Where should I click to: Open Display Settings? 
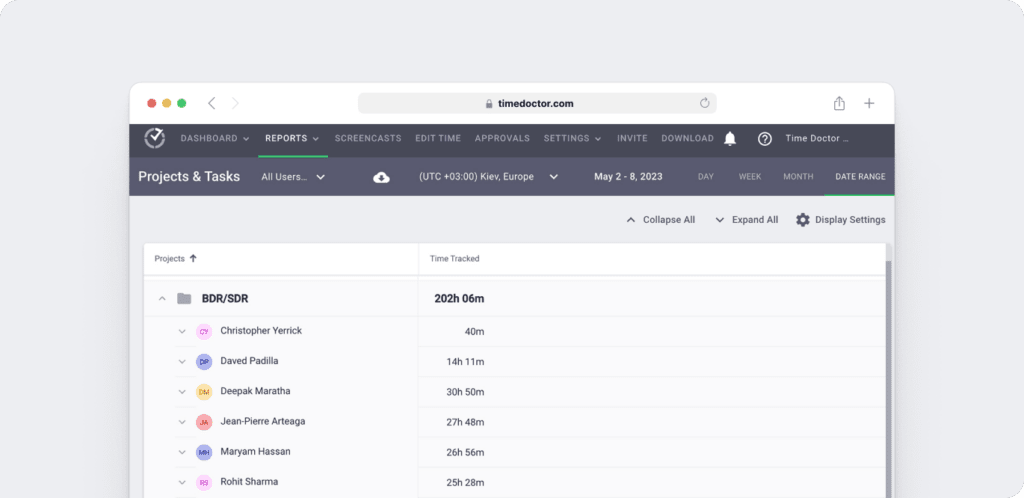pyautogui.click(x=840, y=220)
